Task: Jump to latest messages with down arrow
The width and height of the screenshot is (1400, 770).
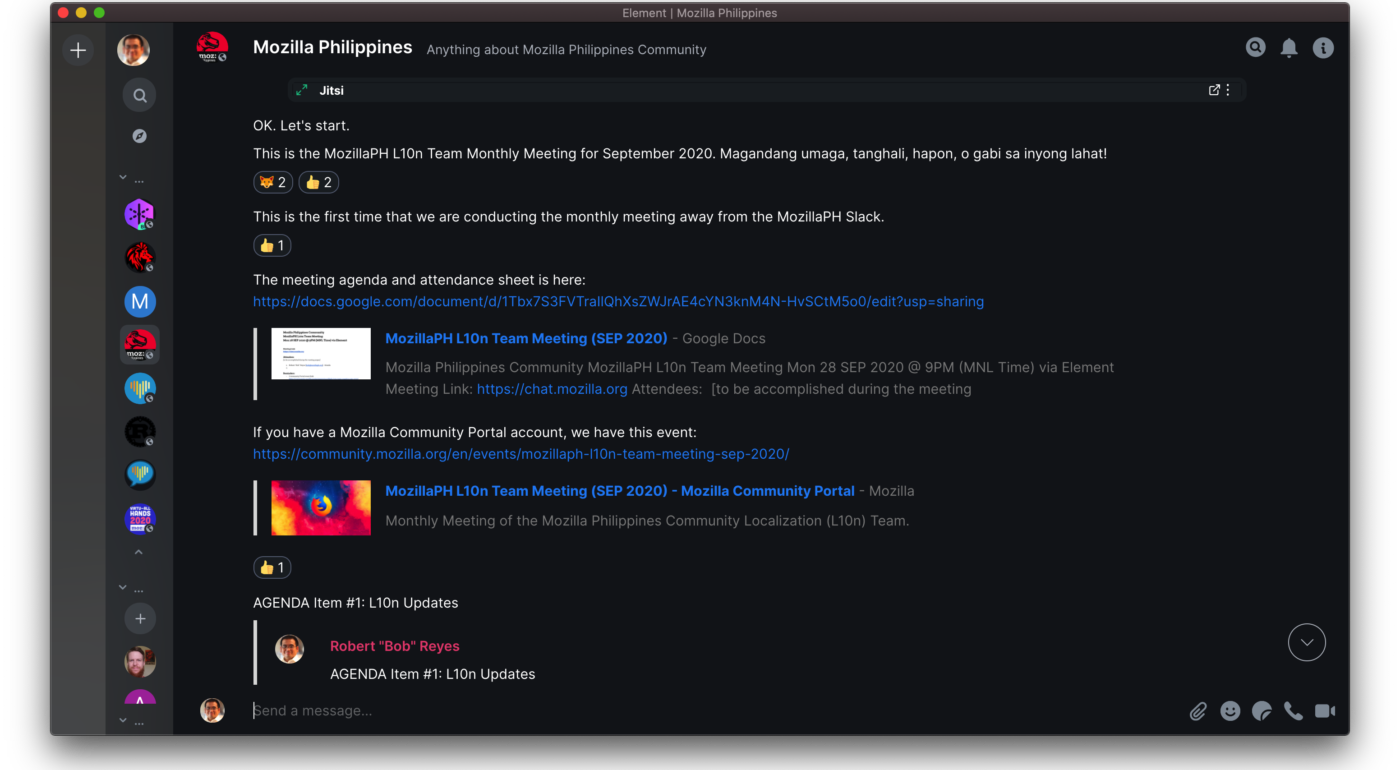Action: [1307, 642]
